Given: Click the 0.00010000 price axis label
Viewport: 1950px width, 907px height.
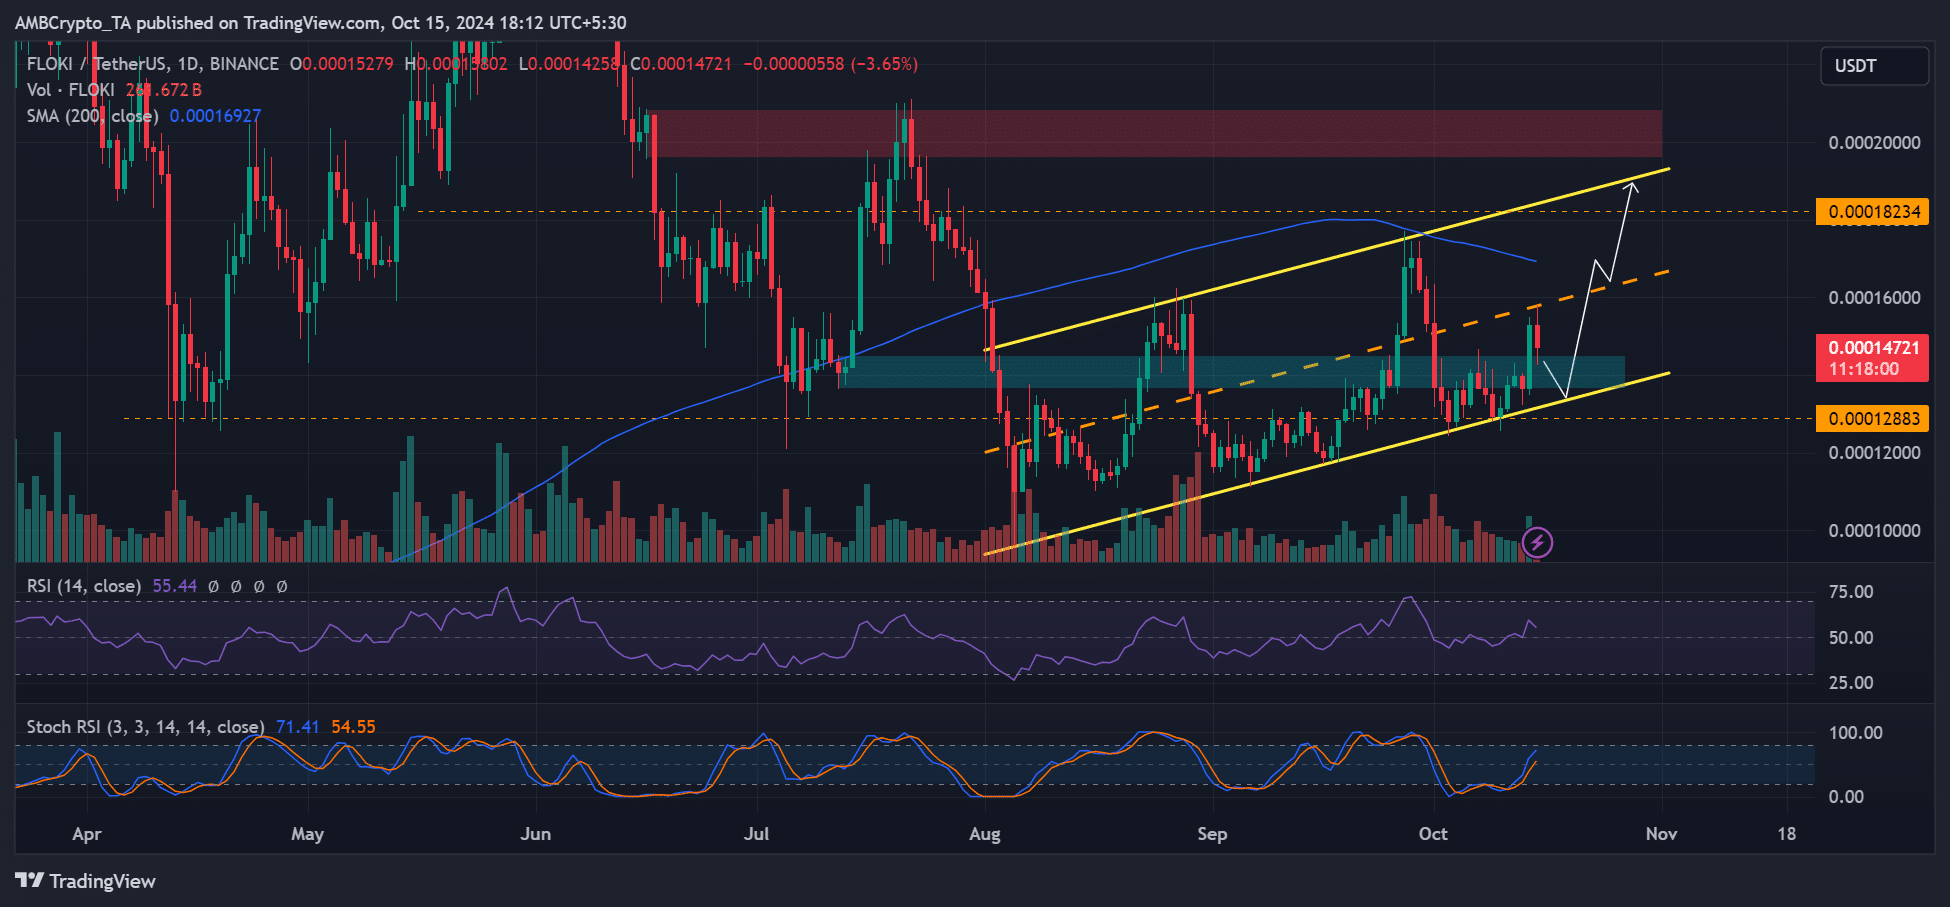Looking at the screenshot, I should [x=1874, y=531].
